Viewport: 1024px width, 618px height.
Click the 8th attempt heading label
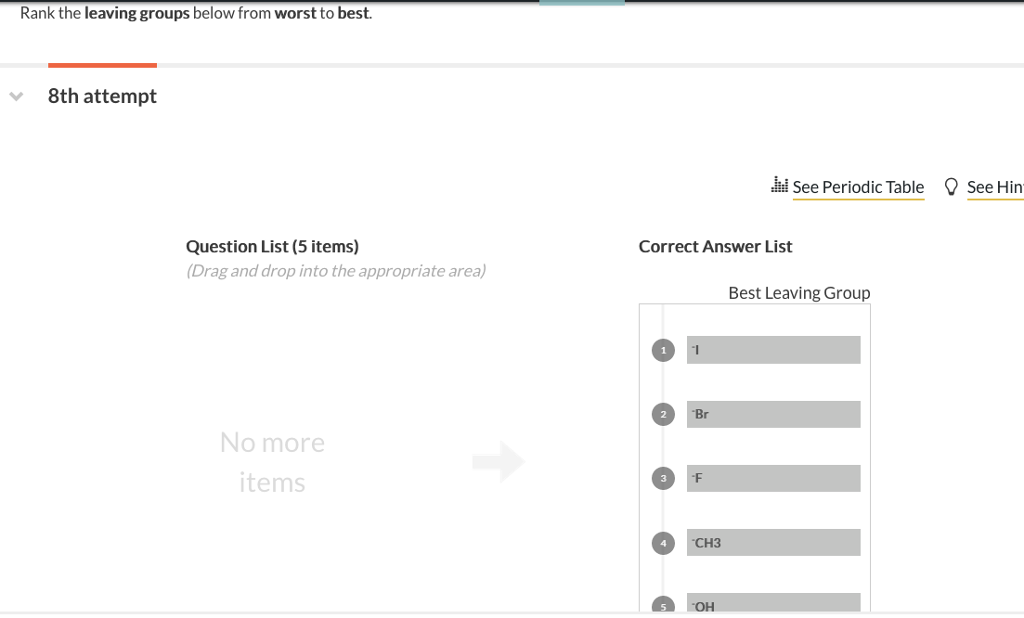coord(102,95)
